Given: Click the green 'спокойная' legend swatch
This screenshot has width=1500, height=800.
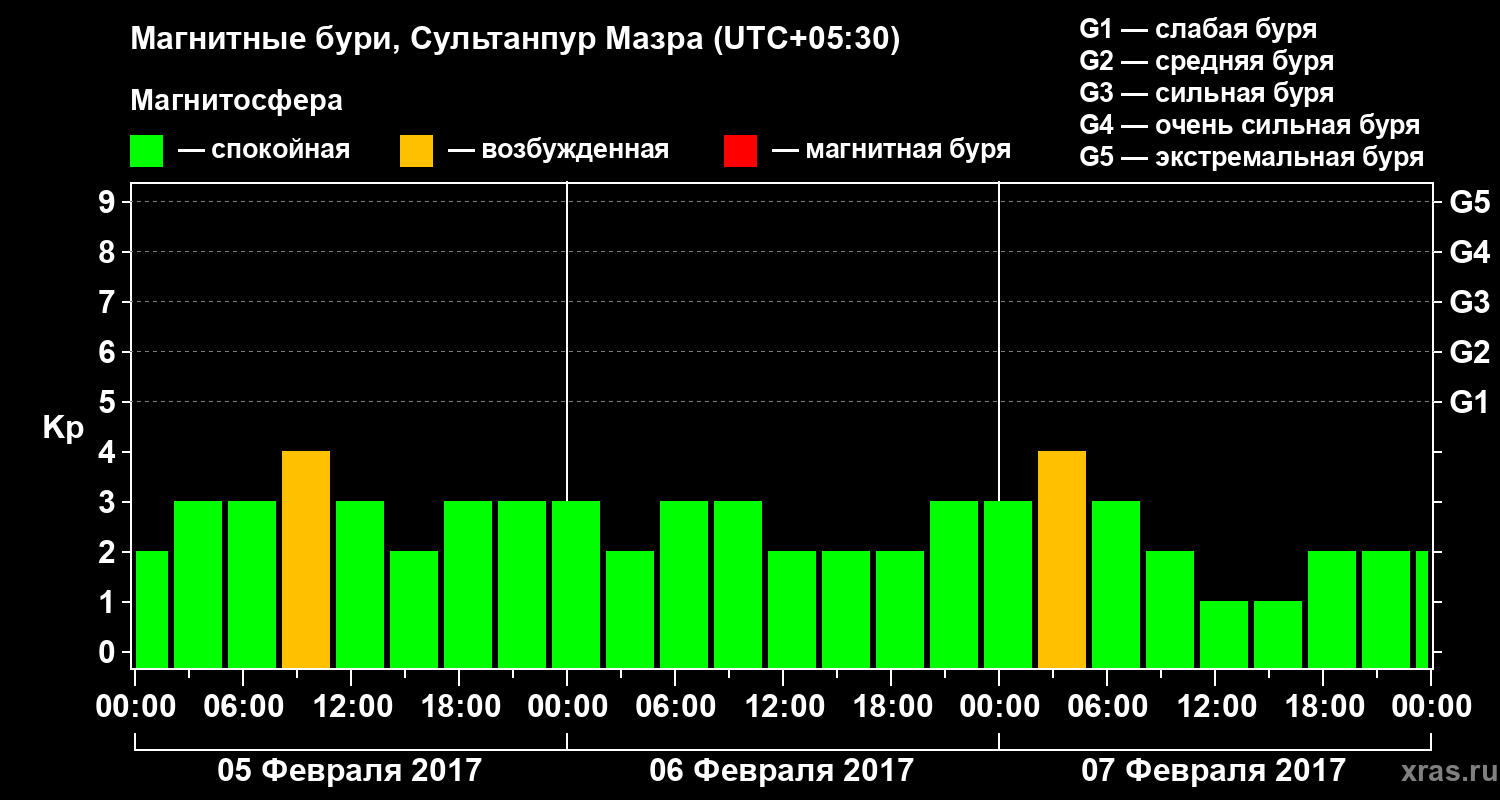Looking at the screenshot, I should coord(147,151).
